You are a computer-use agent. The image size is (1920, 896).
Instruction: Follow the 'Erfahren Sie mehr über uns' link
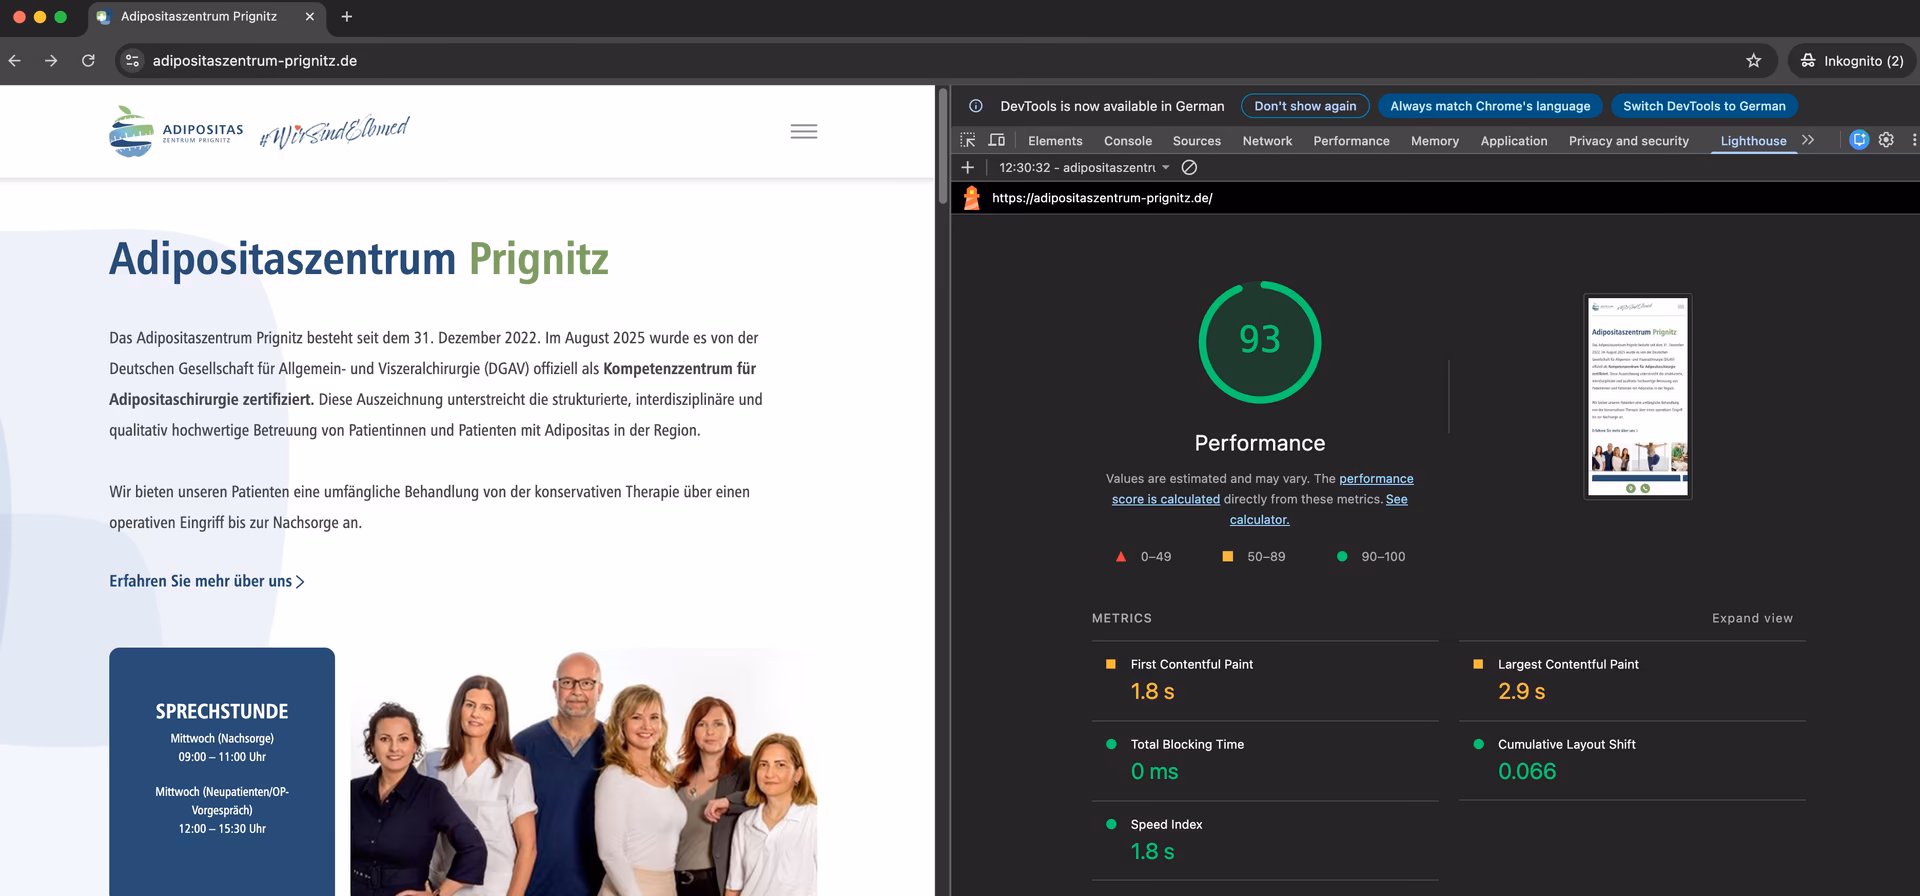tap(206, 581)
